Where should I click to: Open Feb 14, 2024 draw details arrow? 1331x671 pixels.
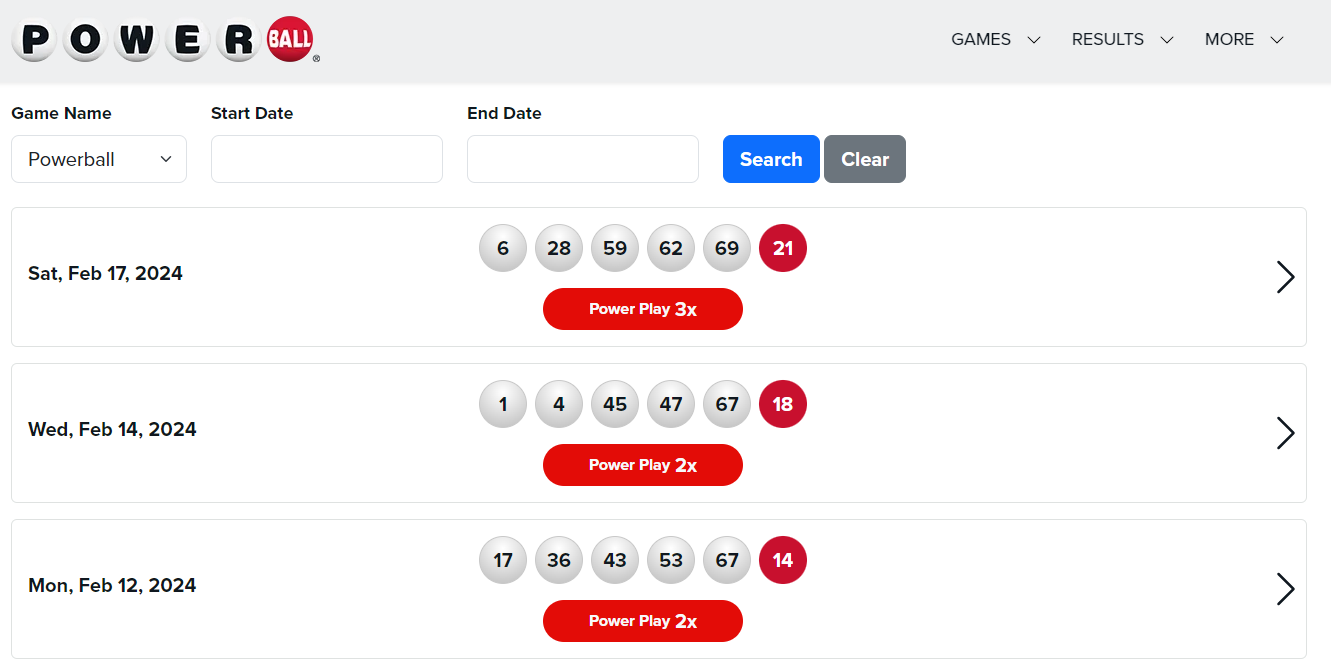coord(1286,433)
